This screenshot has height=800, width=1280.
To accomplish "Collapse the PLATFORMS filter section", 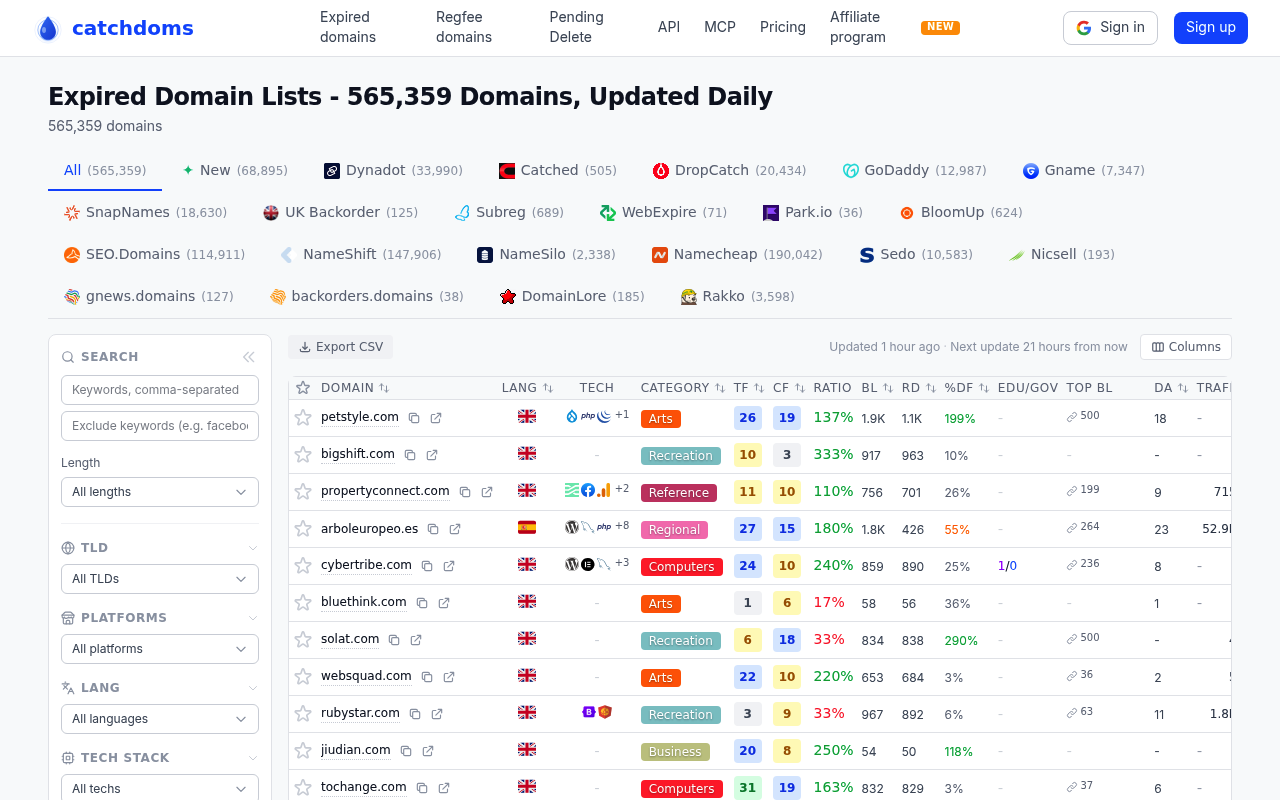I will 252,618.
